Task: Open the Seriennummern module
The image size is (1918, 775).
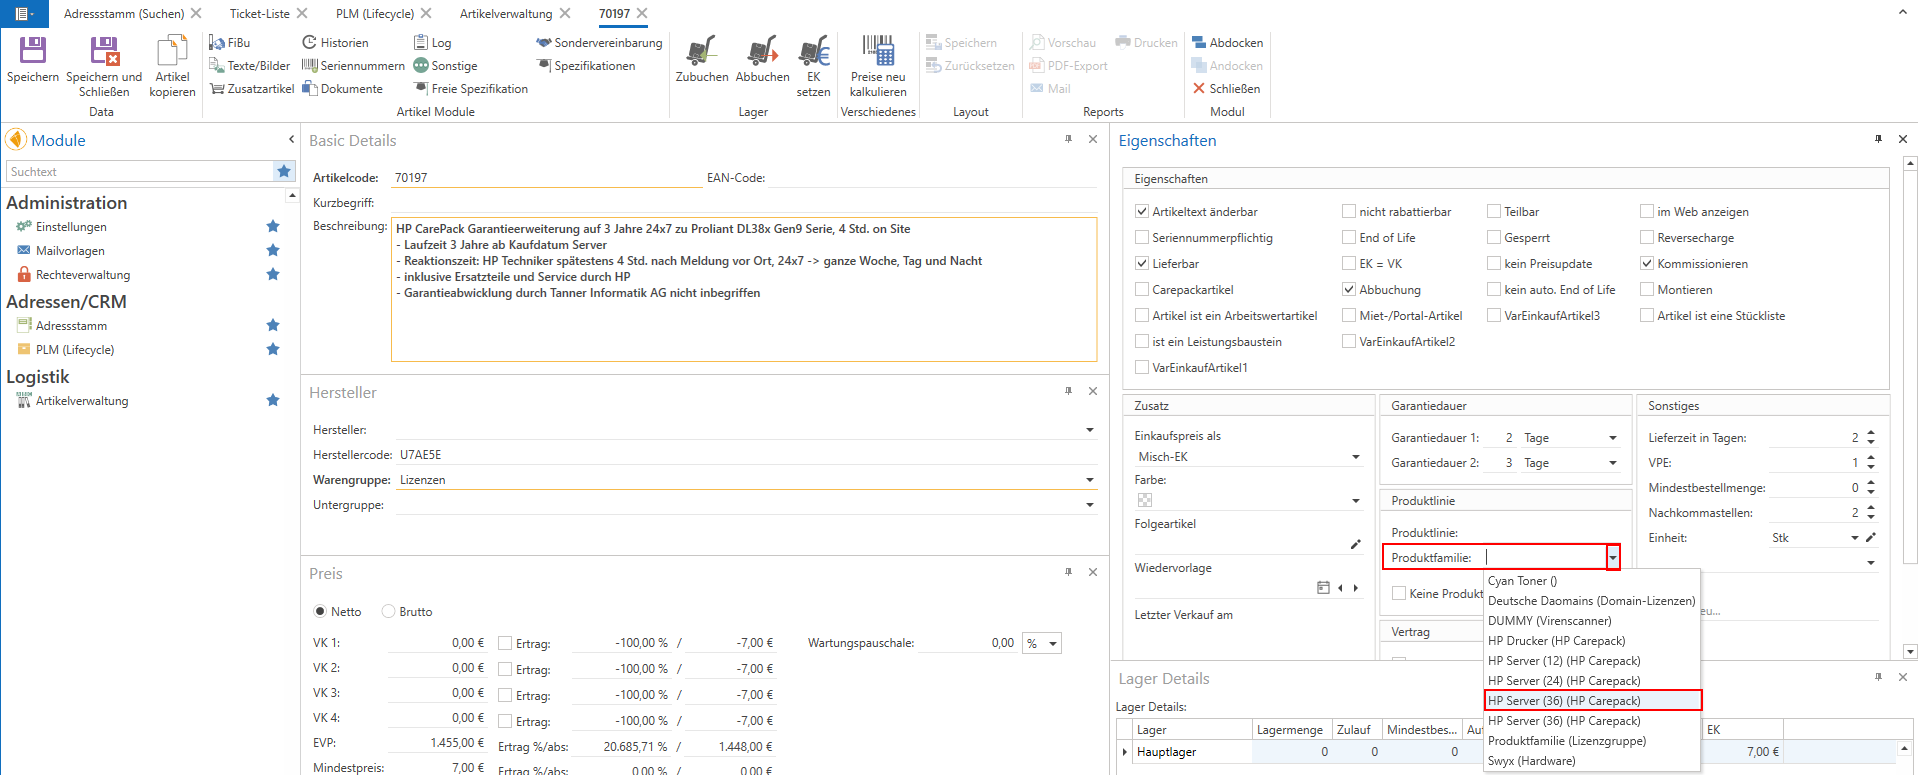Action: 353,66
